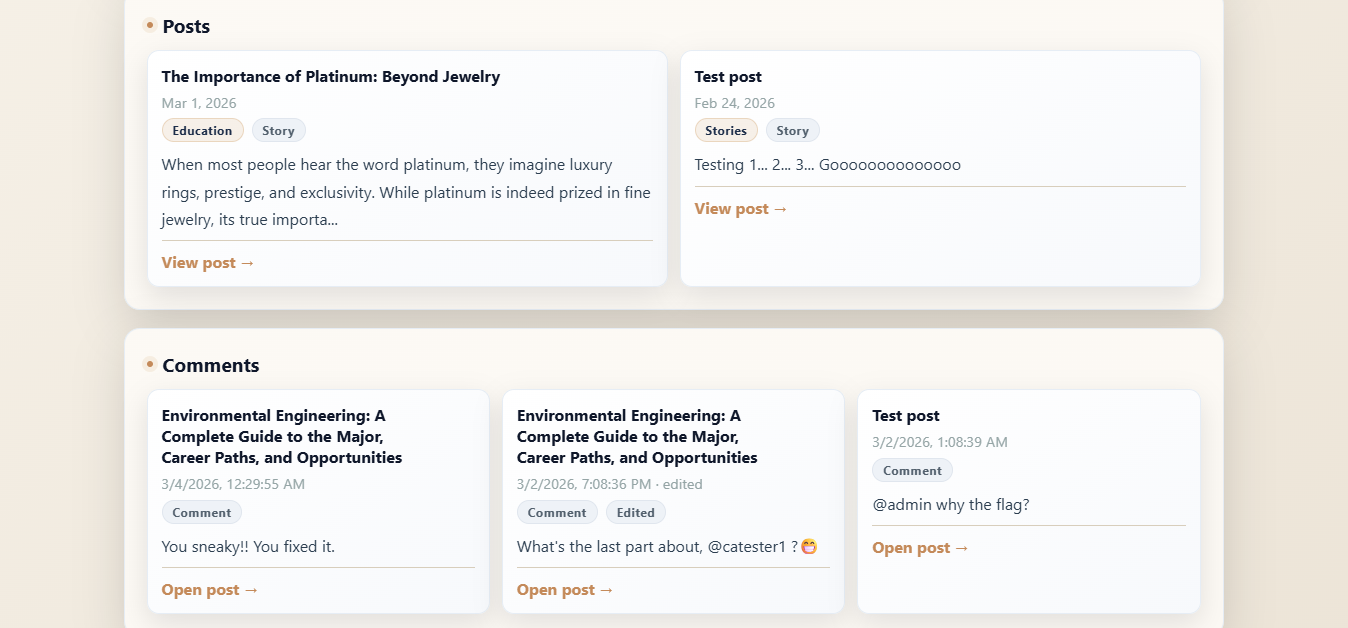Click the Comment badge beside Edited badge
Viewport: 1348px width, 628px height.
(557, 513)
